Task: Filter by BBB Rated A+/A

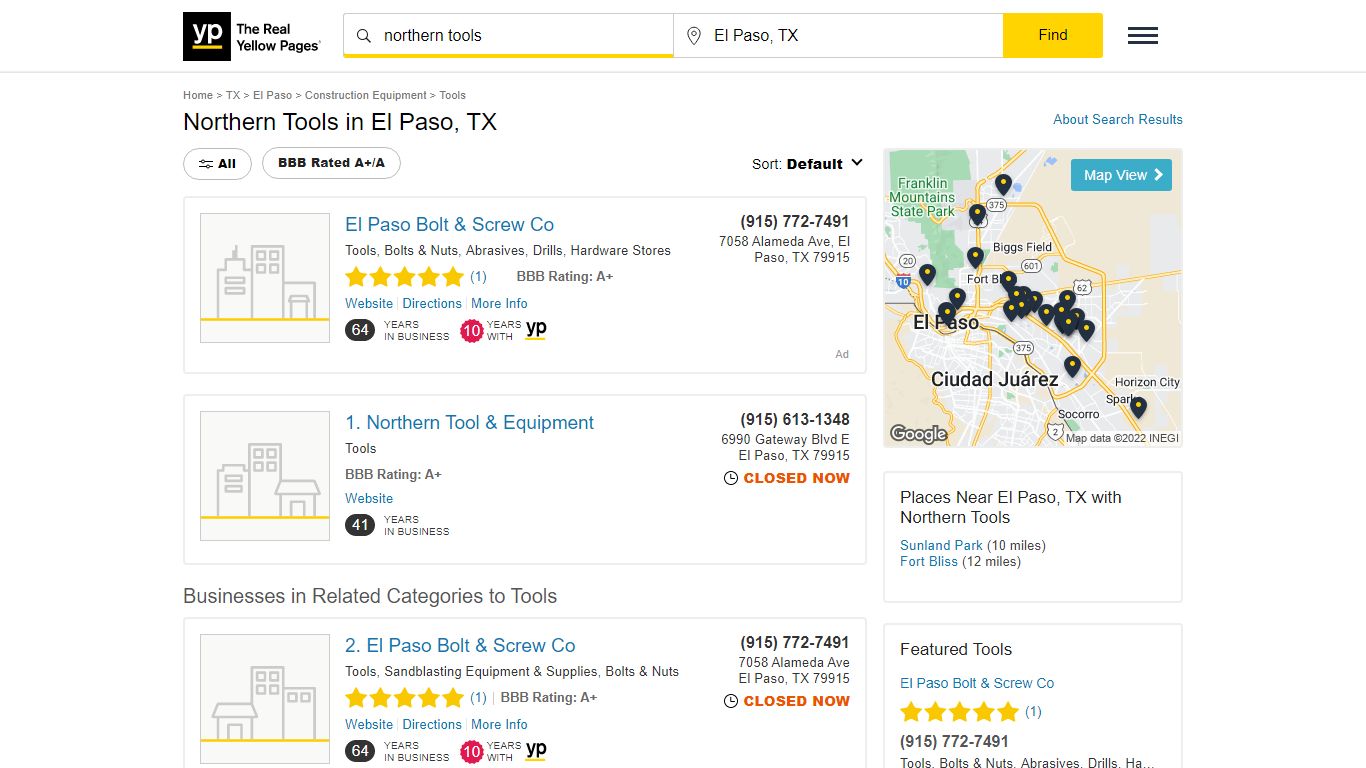Action: tap(331, 163)
